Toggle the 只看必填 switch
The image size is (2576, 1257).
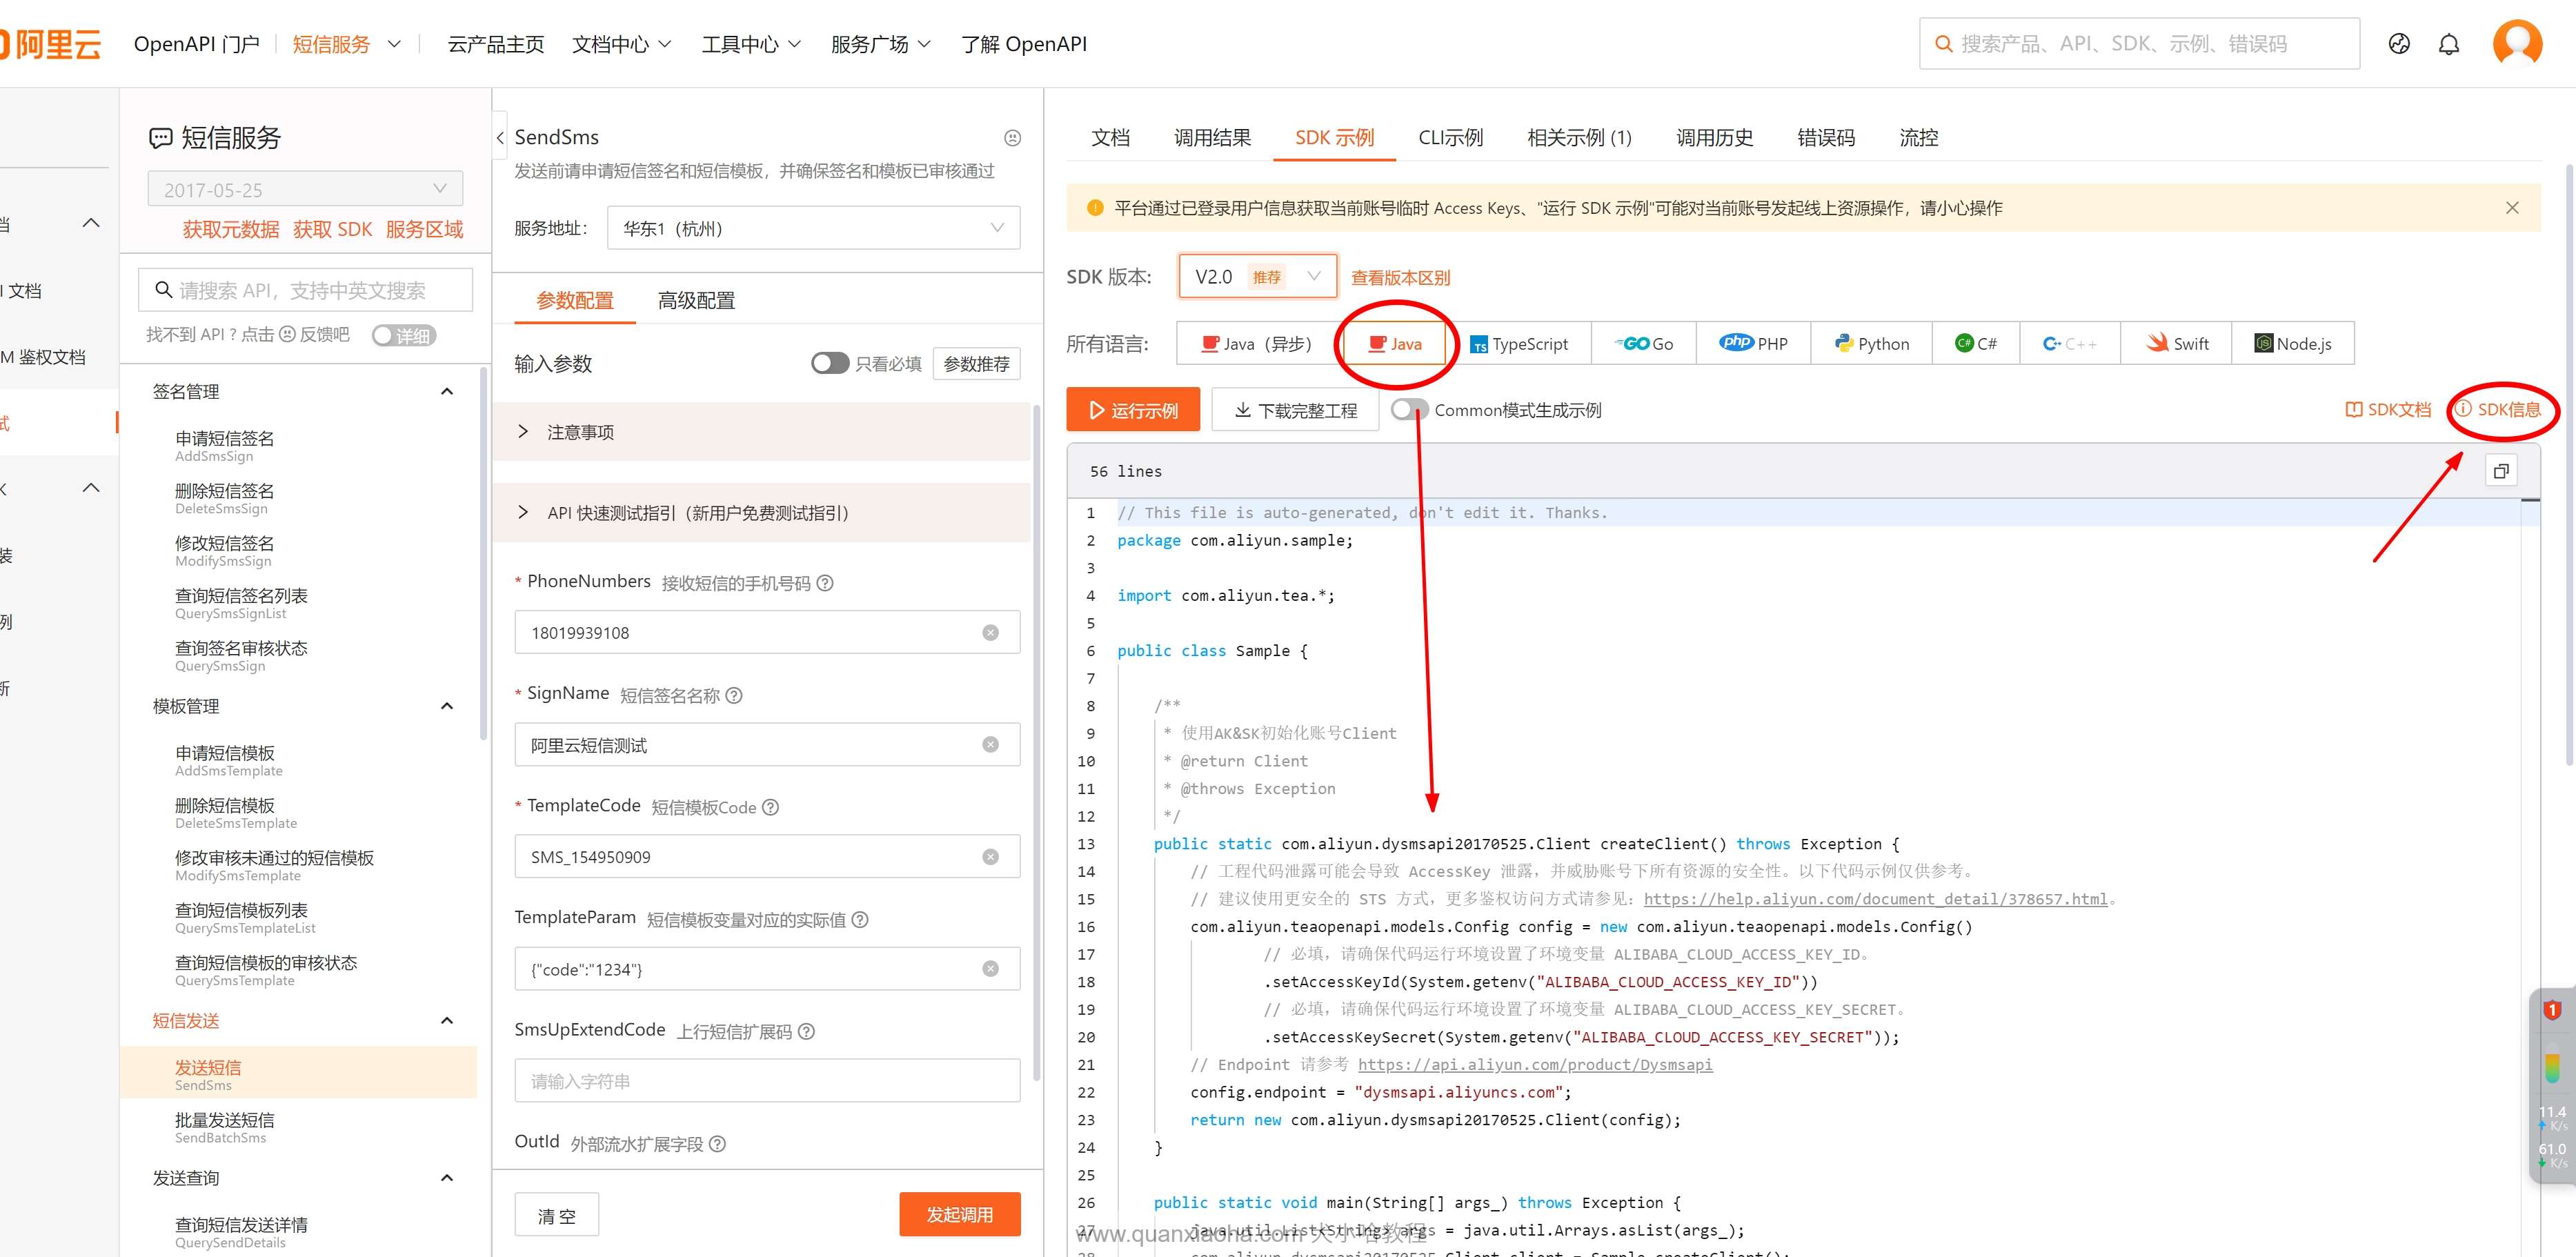click(x=829, y=363)
